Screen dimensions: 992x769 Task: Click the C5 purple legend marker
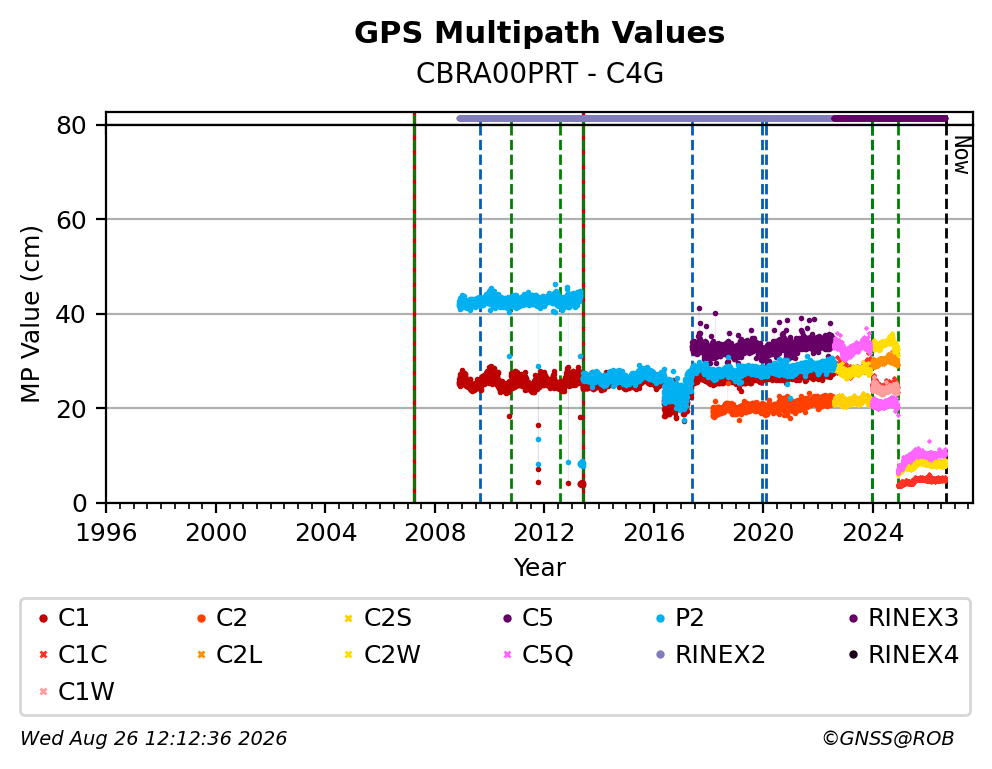(507, 618)
